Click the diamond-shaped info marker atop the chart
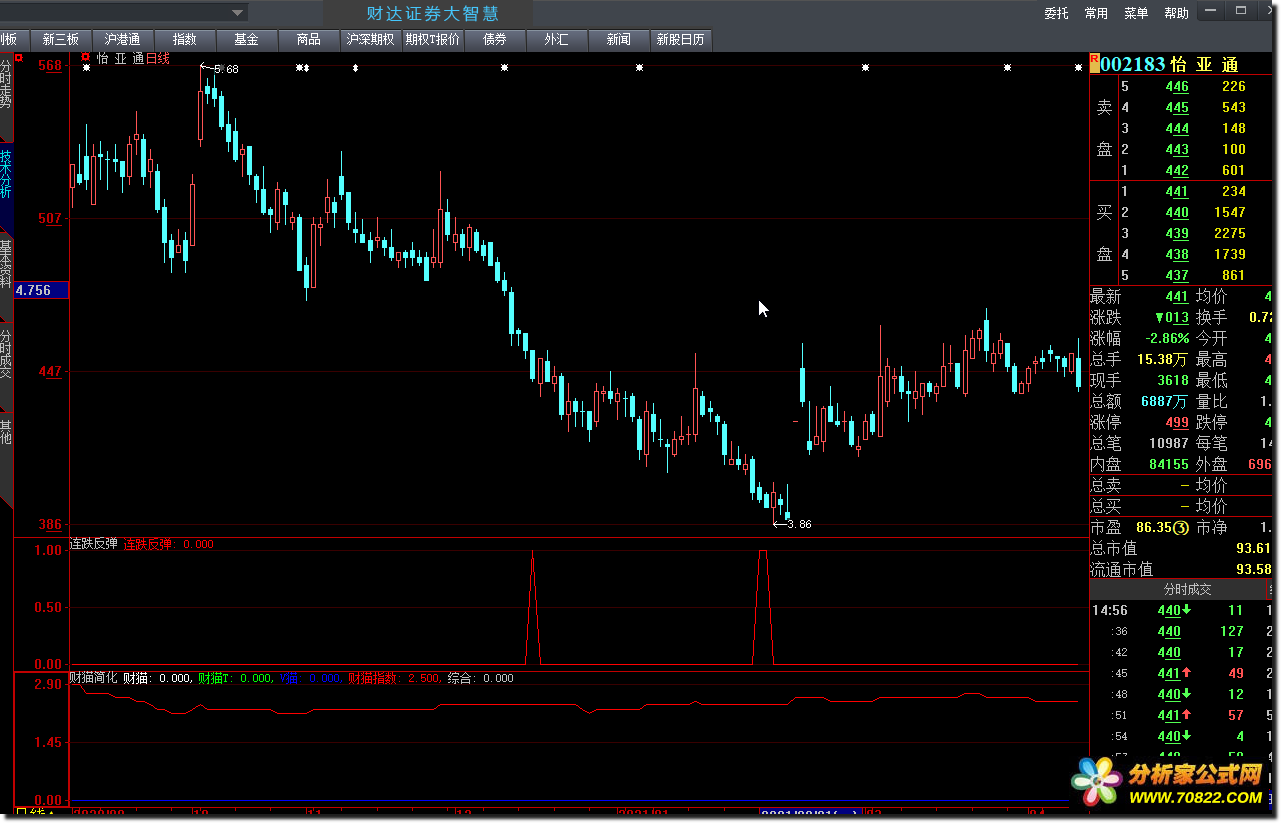This screenshot has height=823, width=1282. point(355,68)
